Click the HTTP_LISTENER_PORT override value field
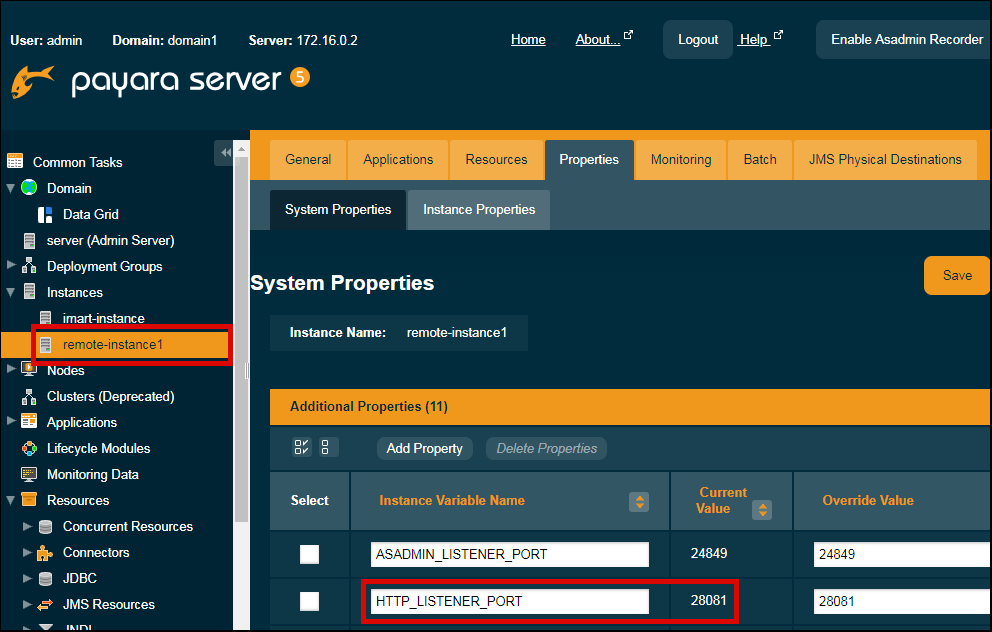This screenshot has height=632, width=992. tap(900, 602)
